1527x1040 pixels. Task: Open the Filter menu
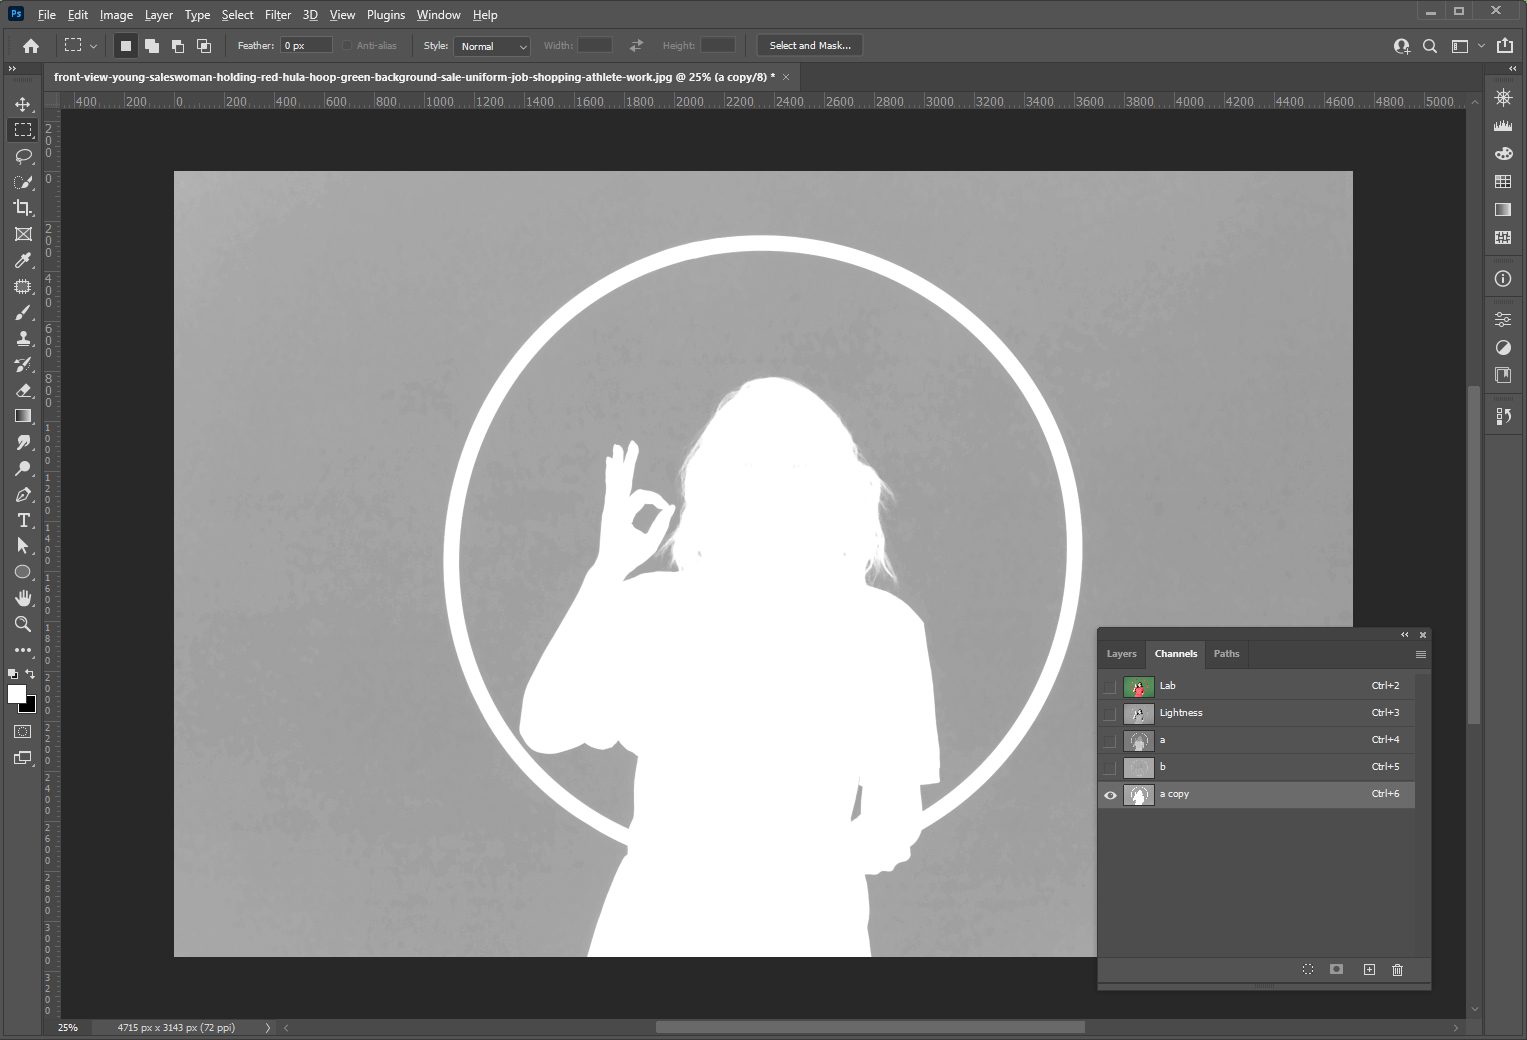pos(278,15)
